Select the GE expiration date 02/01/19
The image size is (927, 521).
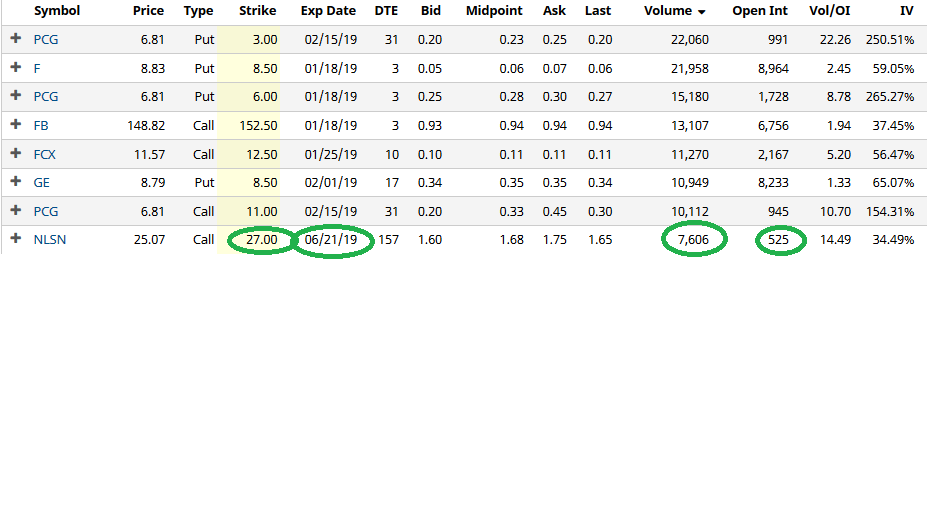[x=331, y=182]
